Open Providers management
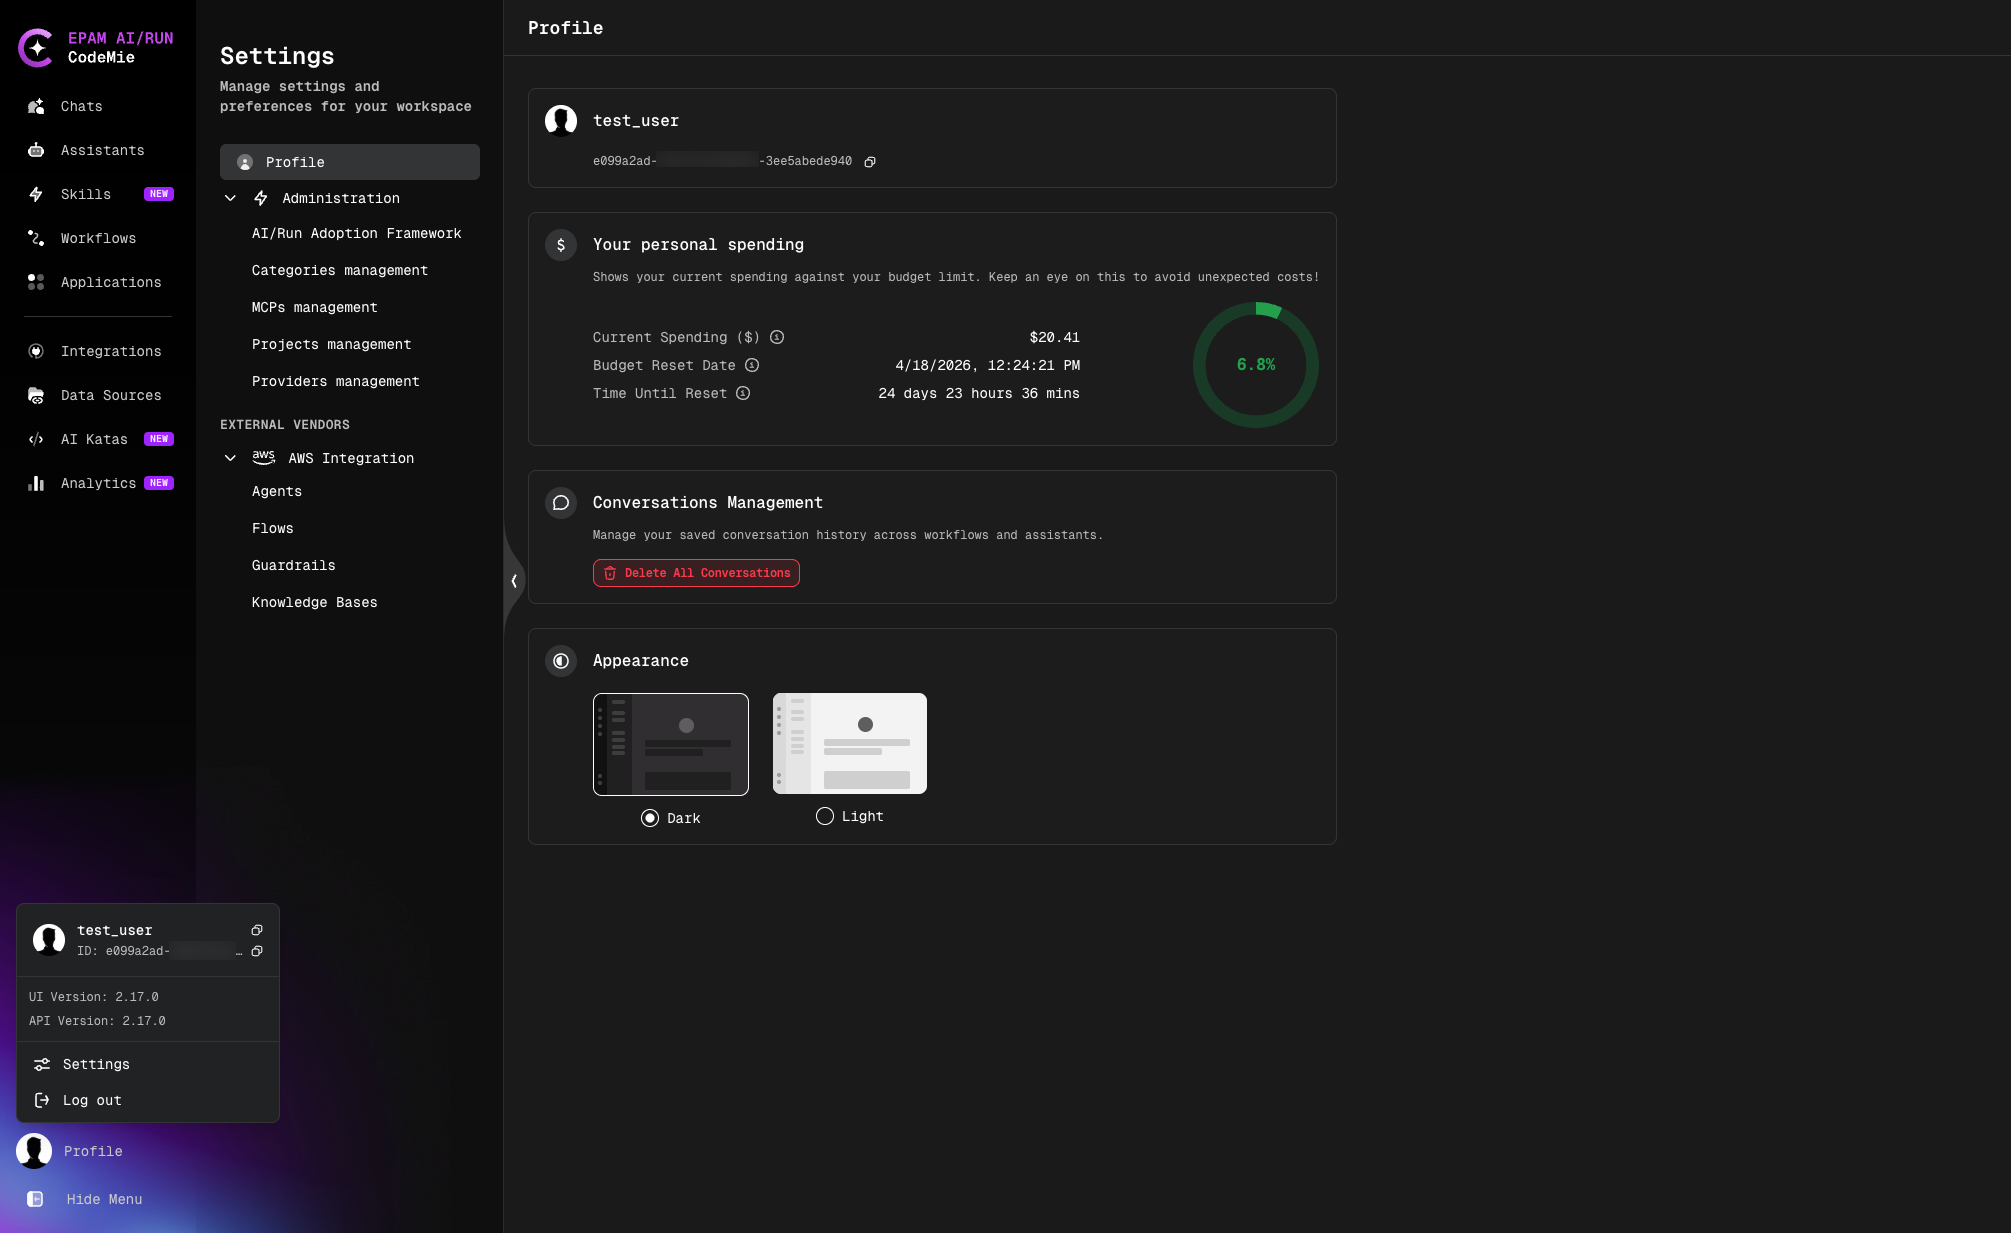Viewport: 2011px width, 1233px height. pos(336,381)
